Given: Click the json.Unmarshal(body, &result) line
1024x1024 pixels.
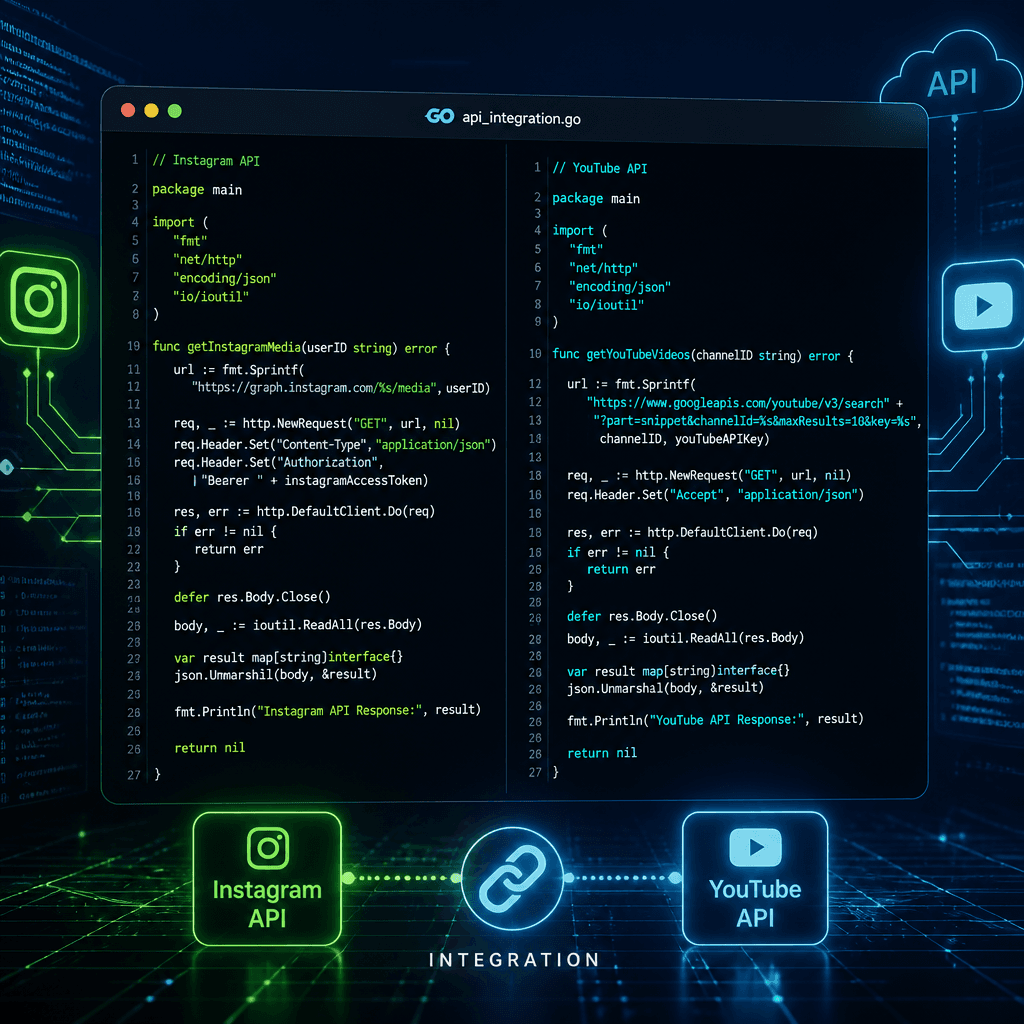Looking at the screenshot, I should (665, 688).
